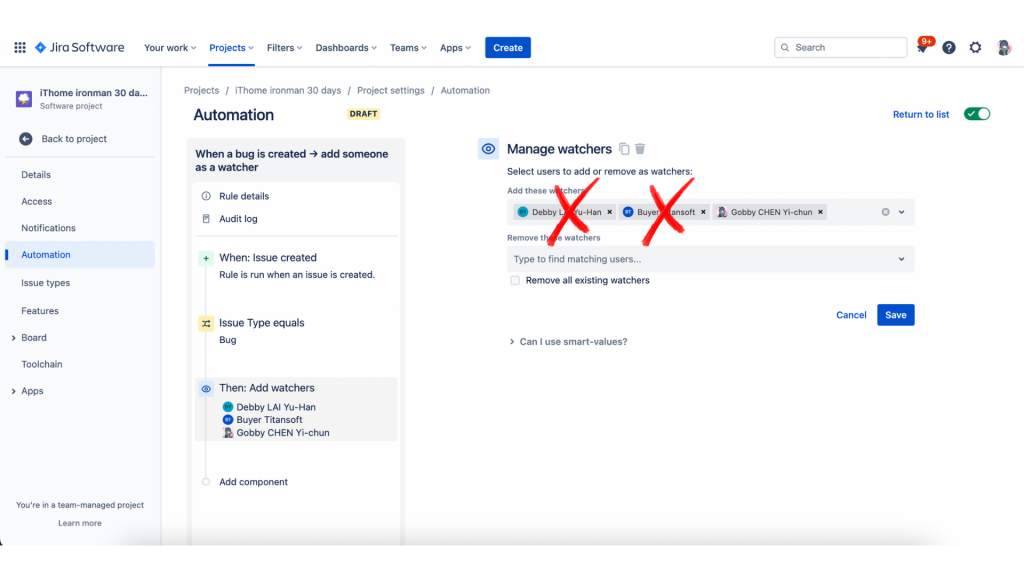Open the user profile avatar

coord(1004,48)
